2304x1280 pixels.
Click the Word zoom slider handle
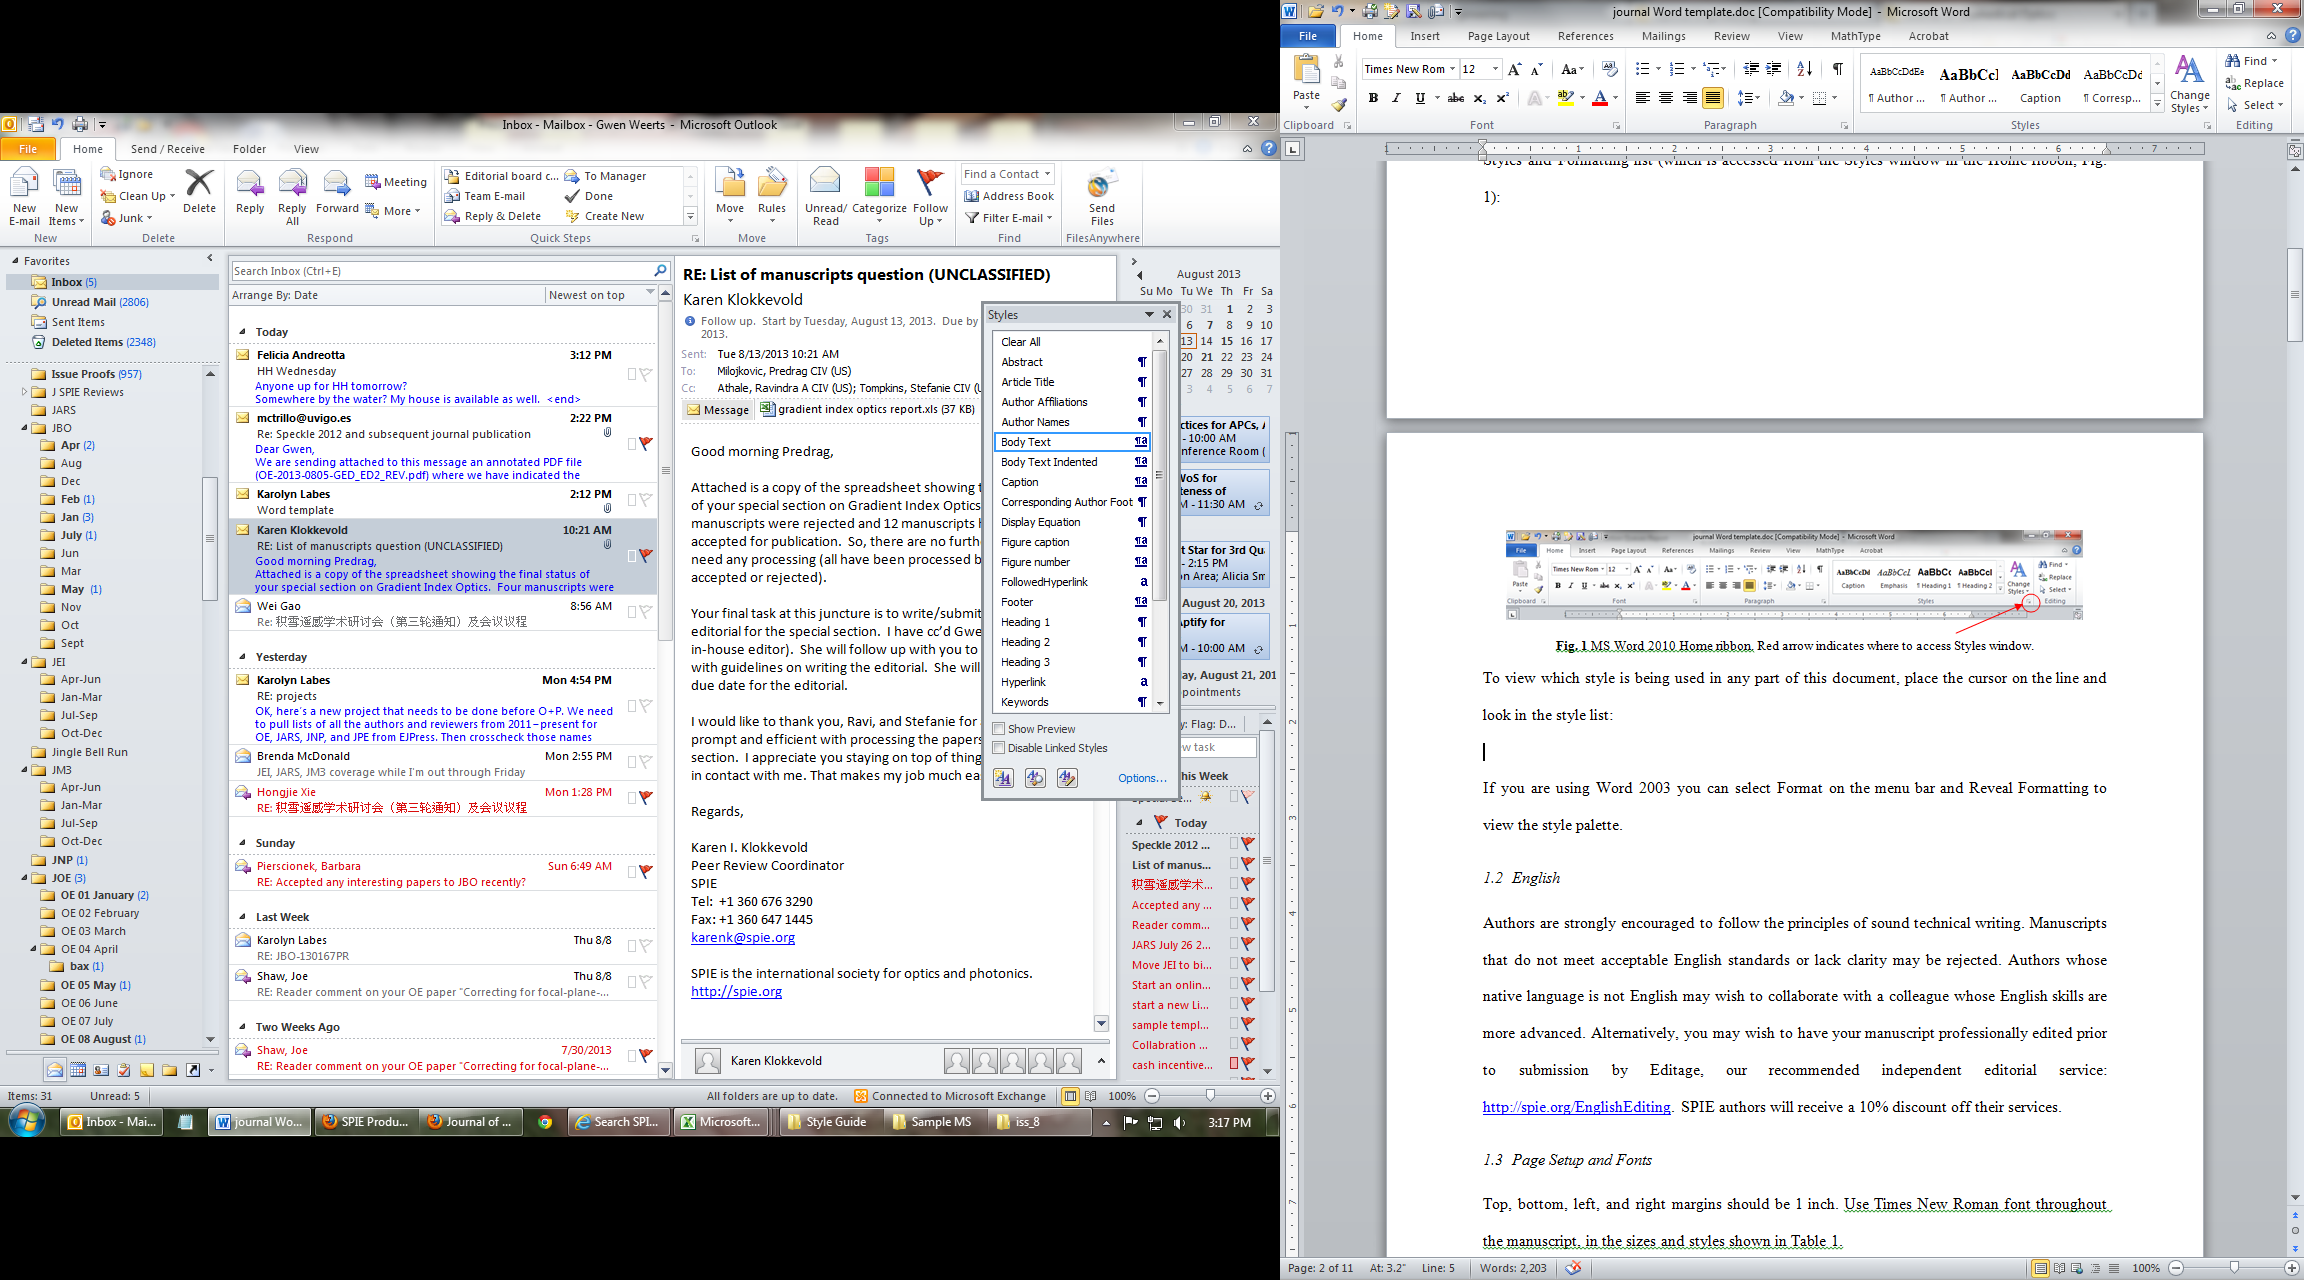2234,1268
